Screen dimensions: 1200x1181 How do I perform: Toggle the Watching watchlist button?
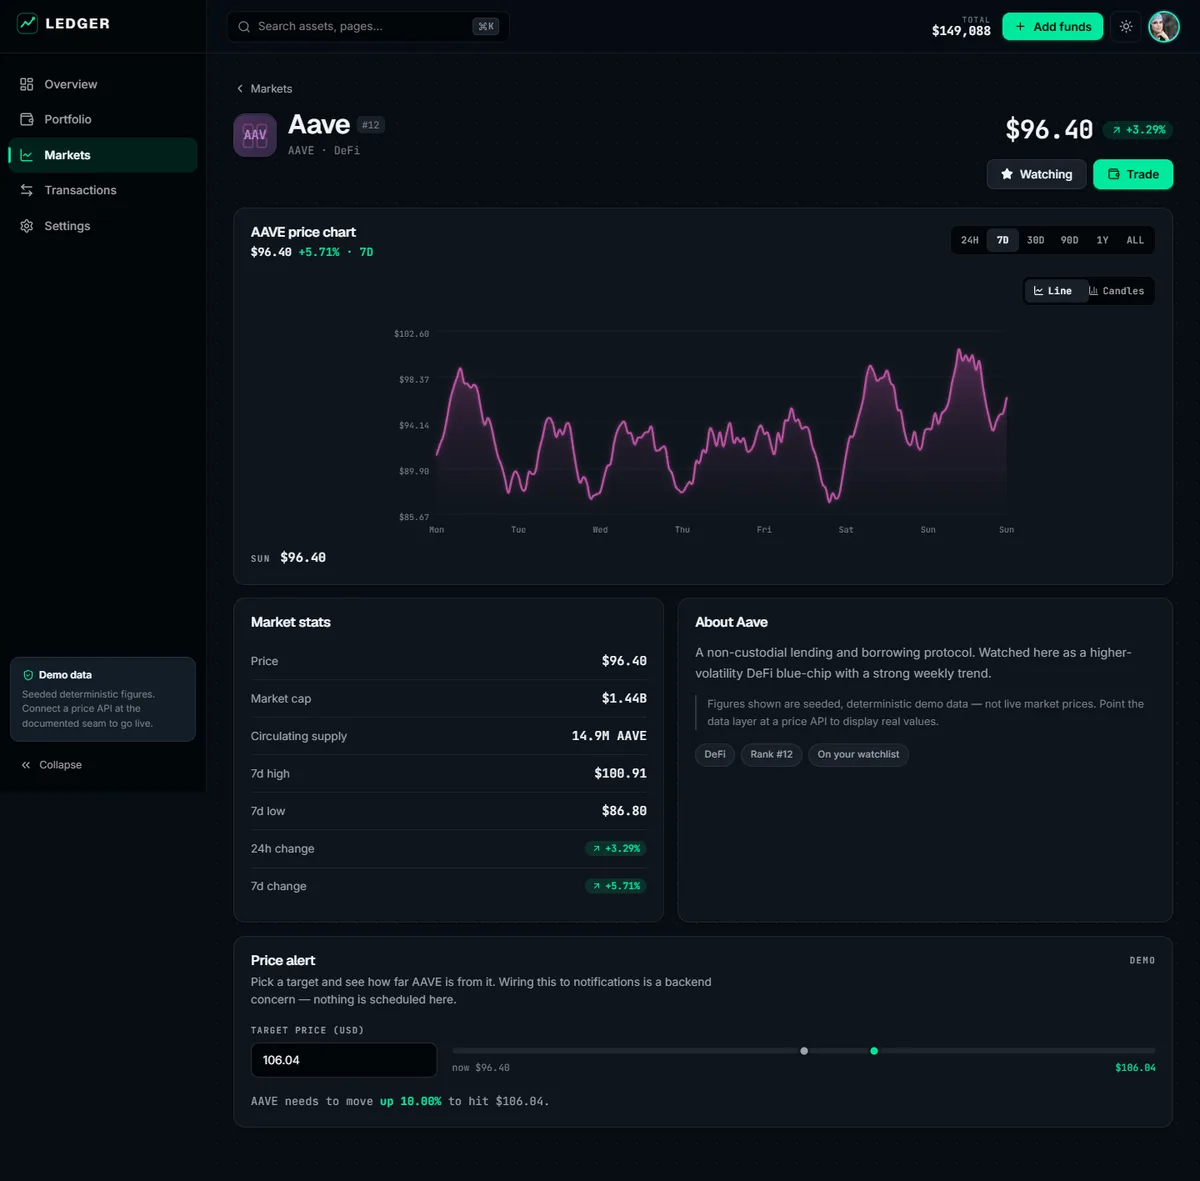point(1036,174)
